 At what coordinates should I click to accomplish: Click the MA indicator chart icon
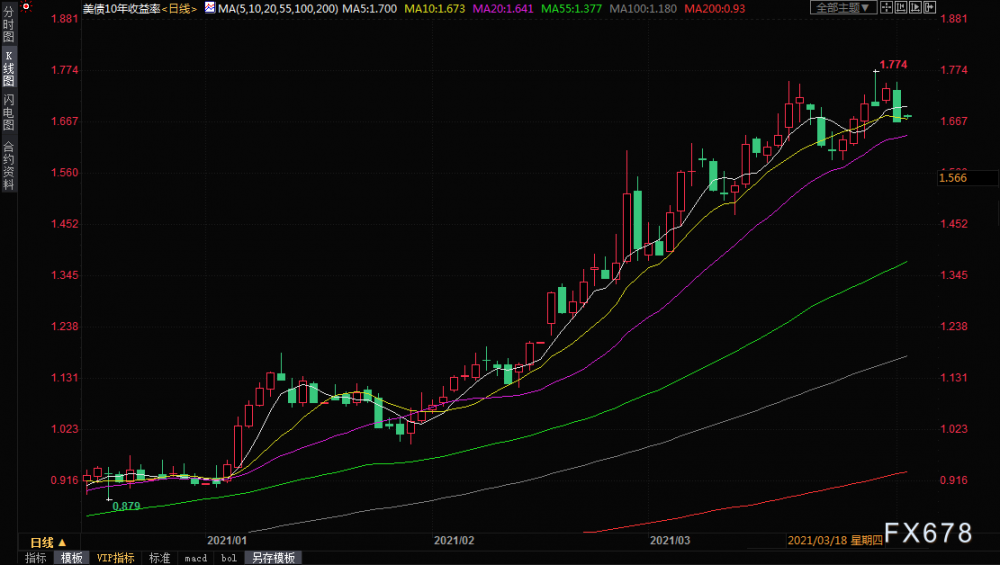click(210, 8)
